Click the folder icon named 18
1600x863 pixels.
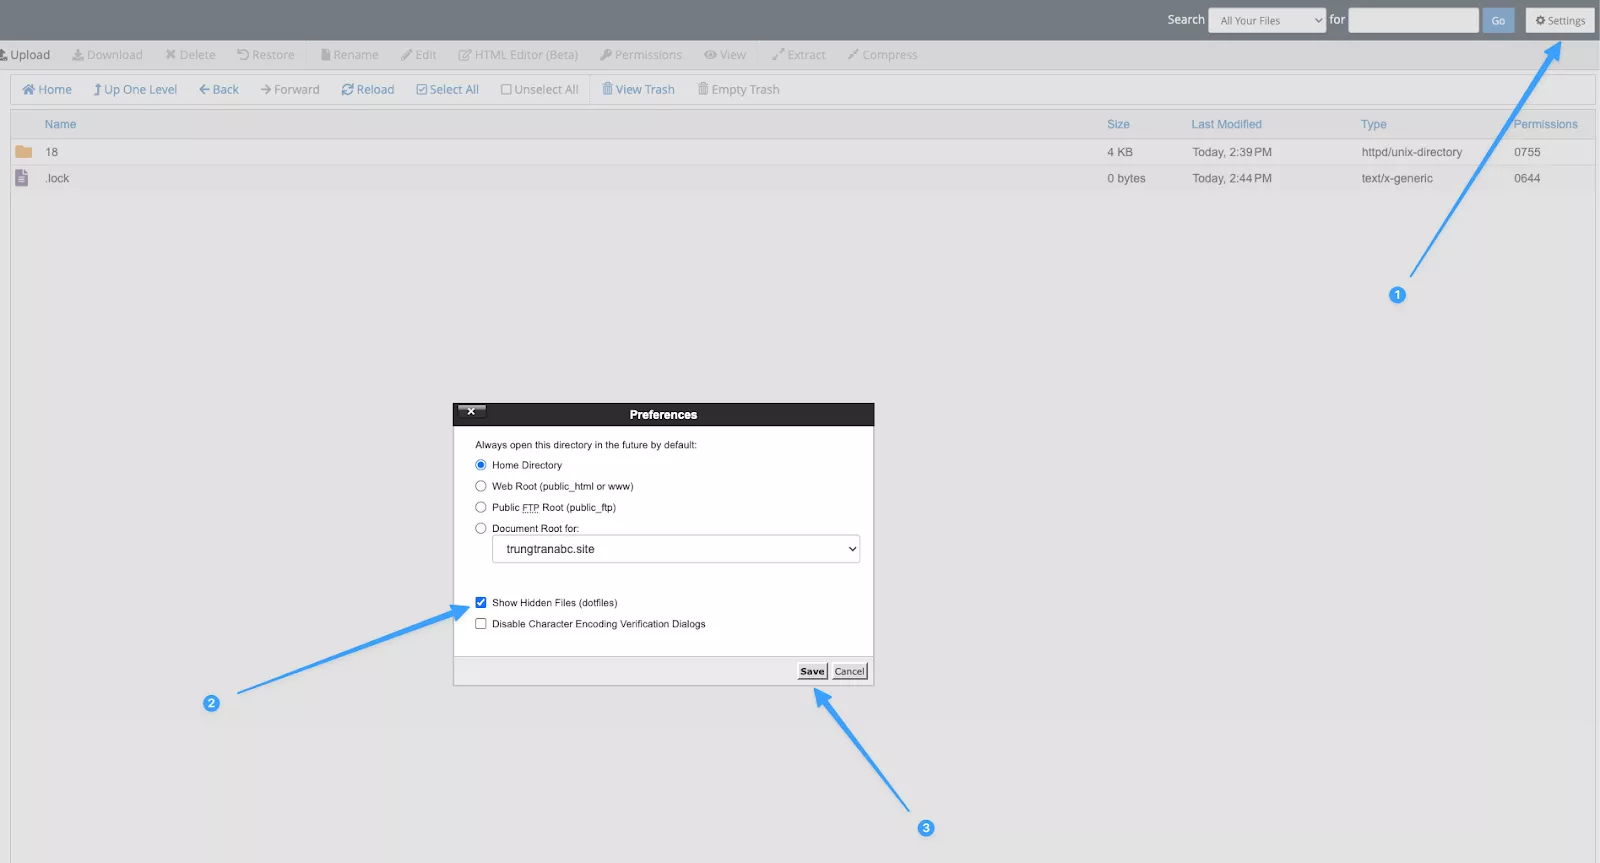(24, 152)
